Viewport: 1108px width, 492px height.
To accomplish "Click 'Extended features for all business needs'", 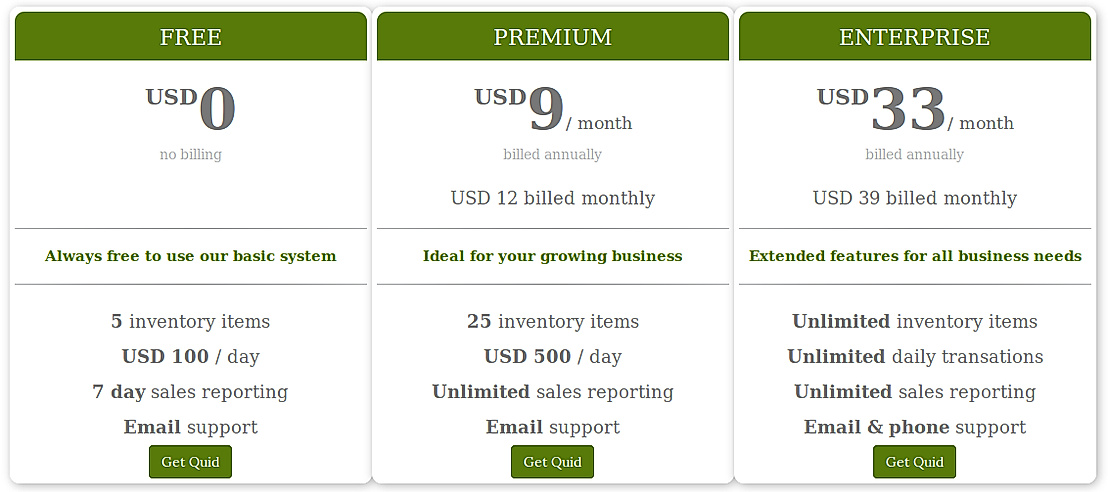I will click(914, 256).
